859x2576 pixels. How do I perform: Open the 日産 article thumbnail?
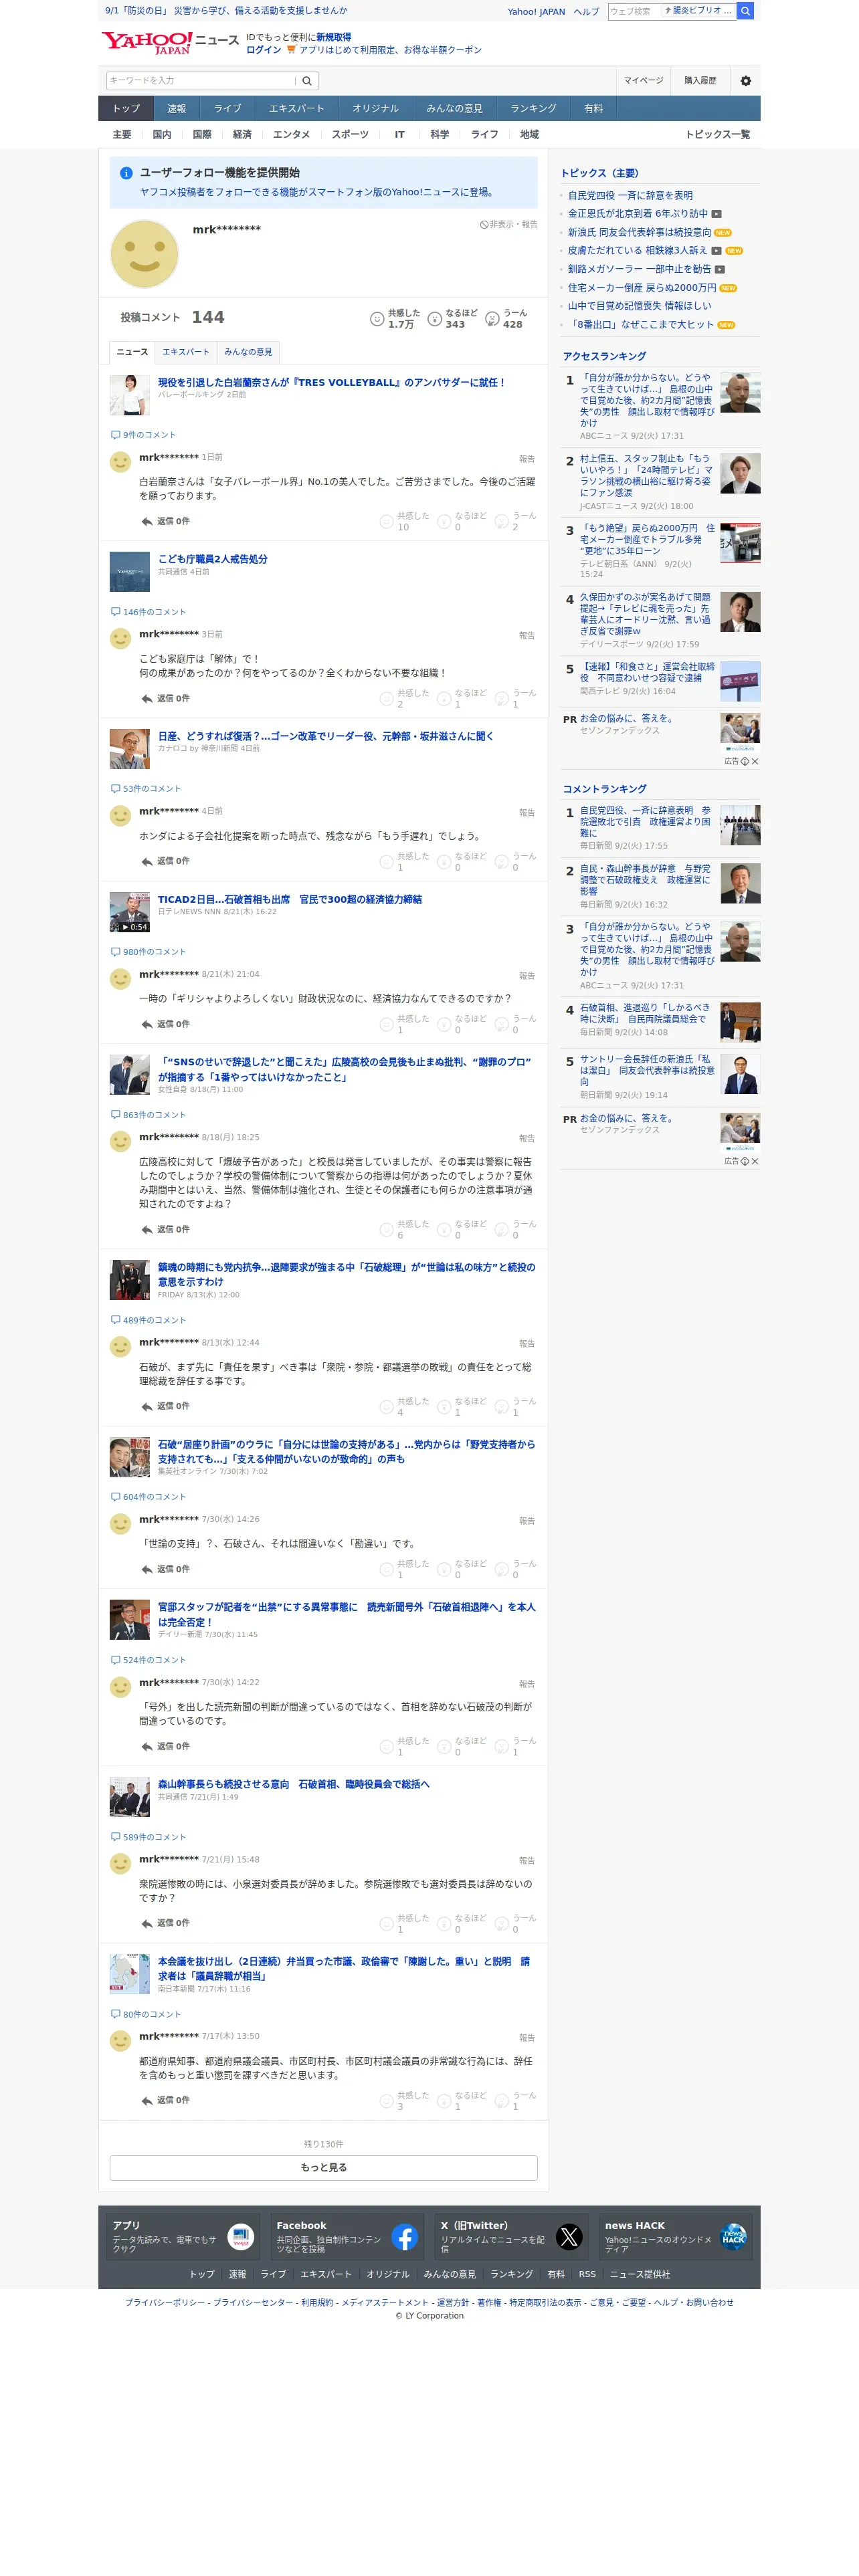(x=130, y=748)
